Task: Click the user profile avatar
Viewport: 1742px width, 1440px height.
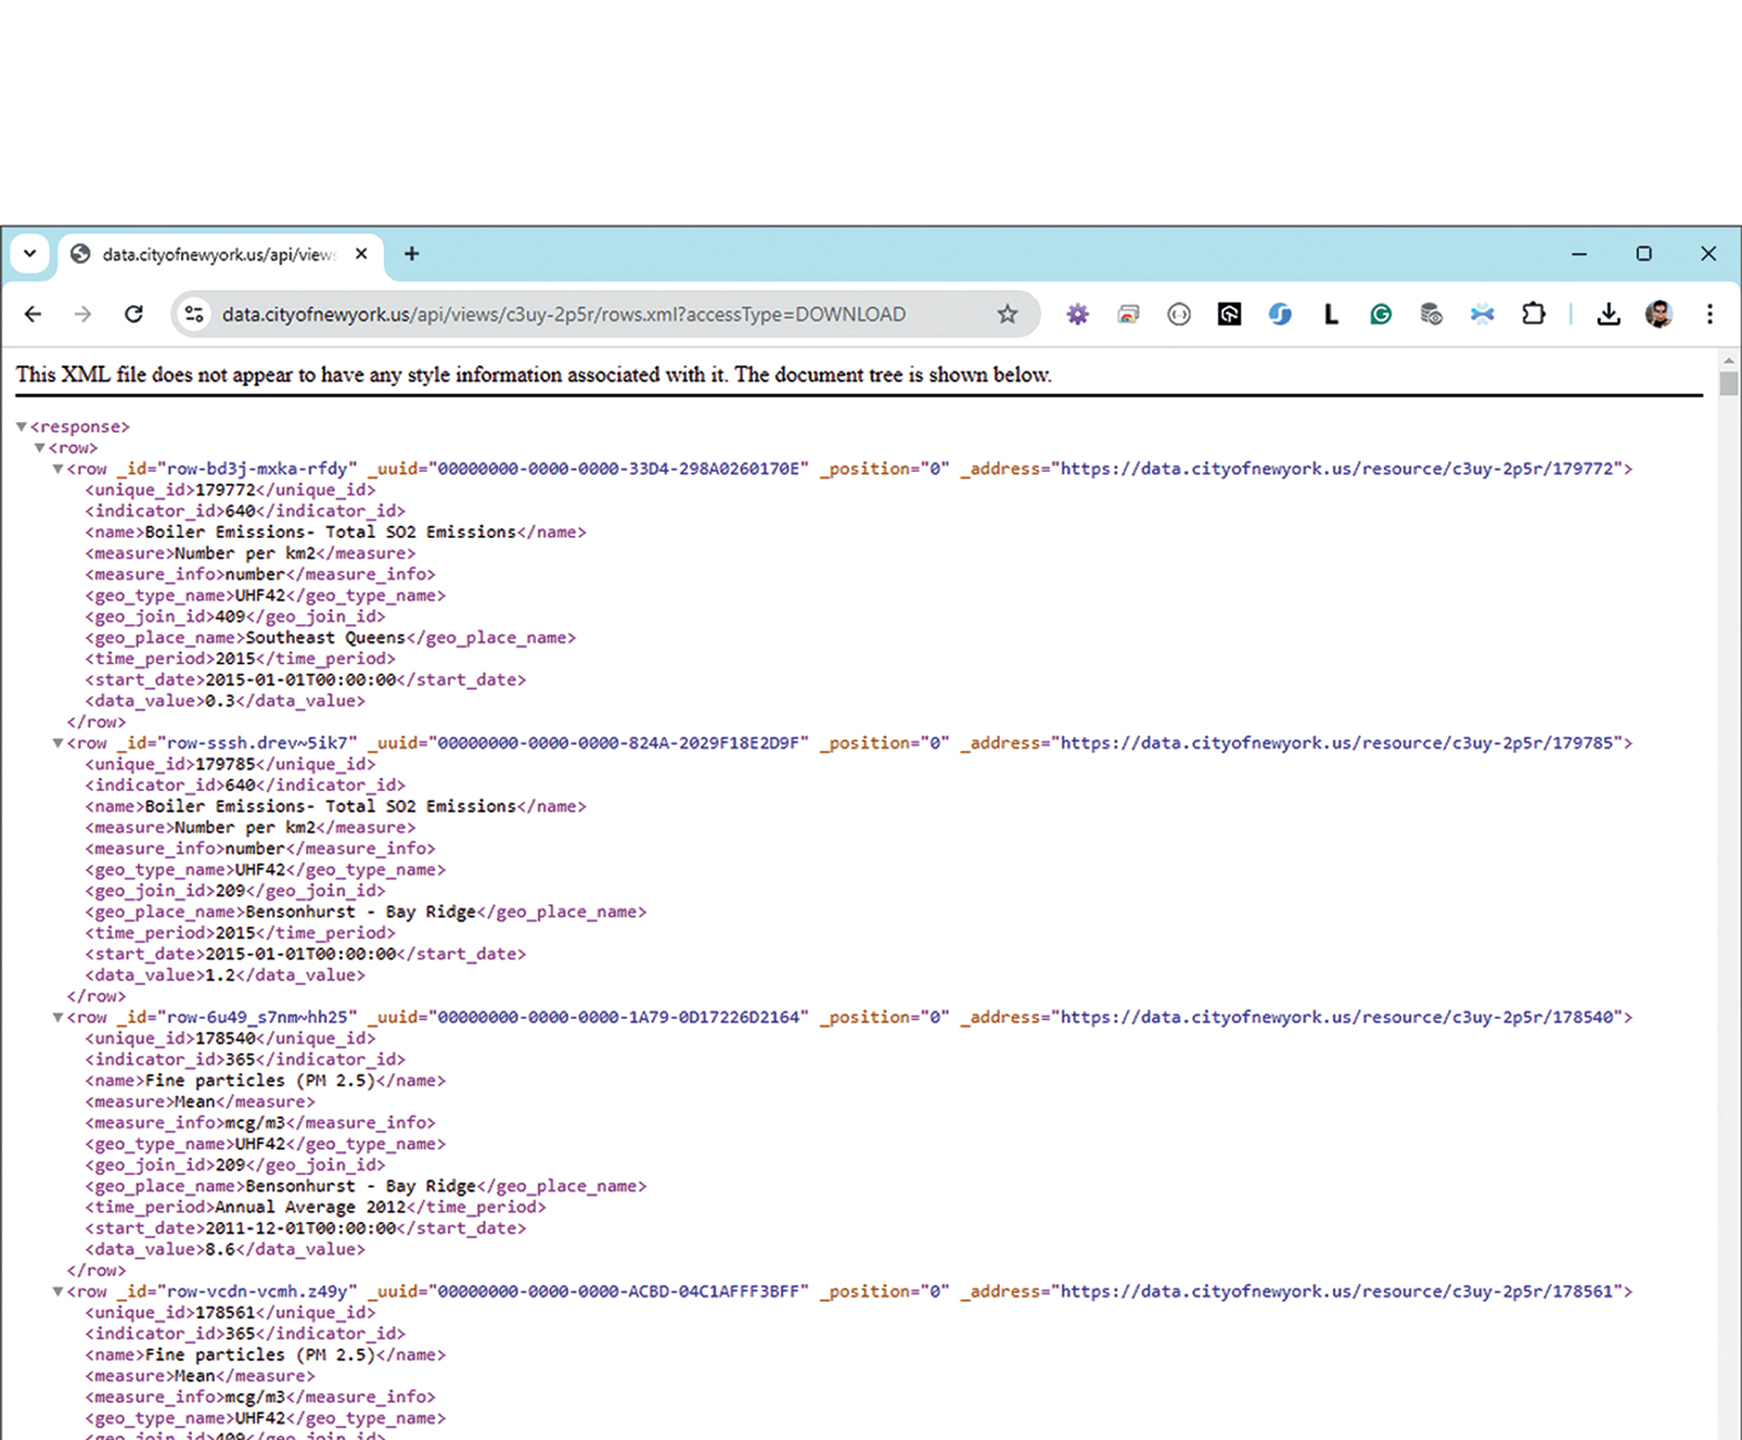Action: (1659, 314)
